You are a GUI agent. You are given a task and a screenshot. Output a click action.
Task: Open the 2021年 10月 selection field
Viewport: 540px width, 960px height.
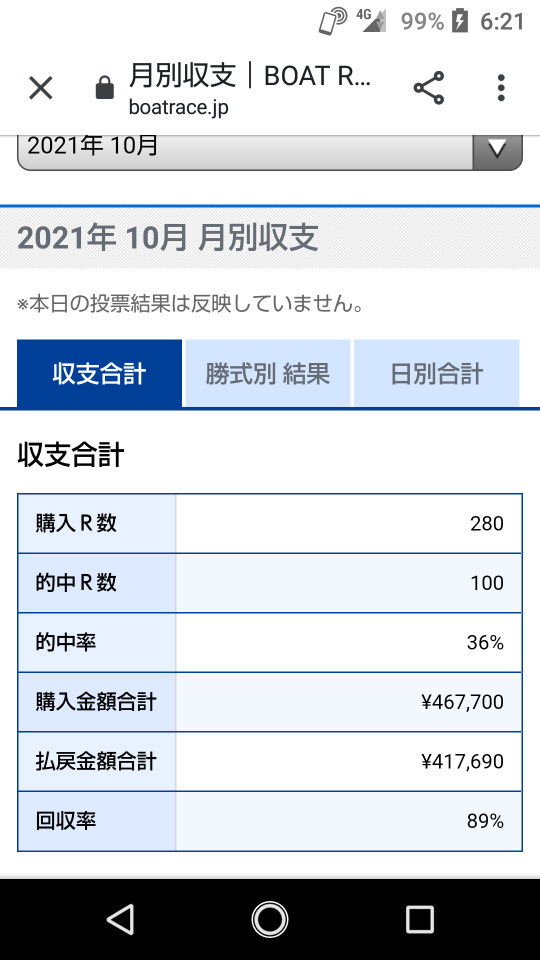[269, 149]
